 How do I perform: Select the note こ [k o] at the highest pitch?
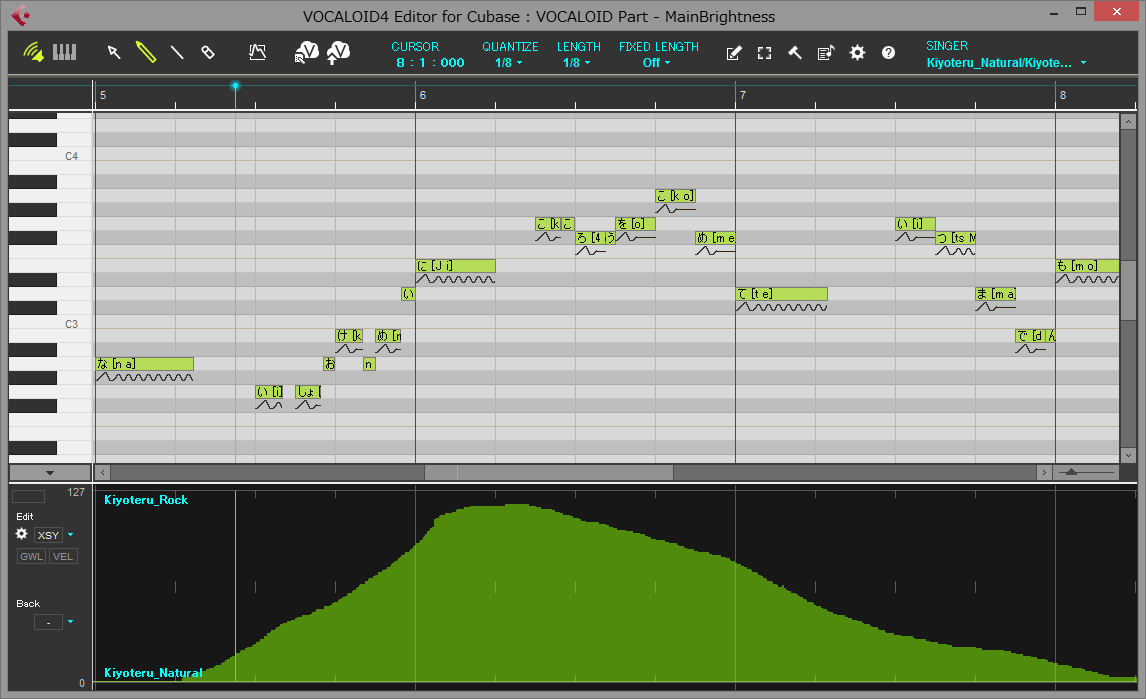pos(675,195)
